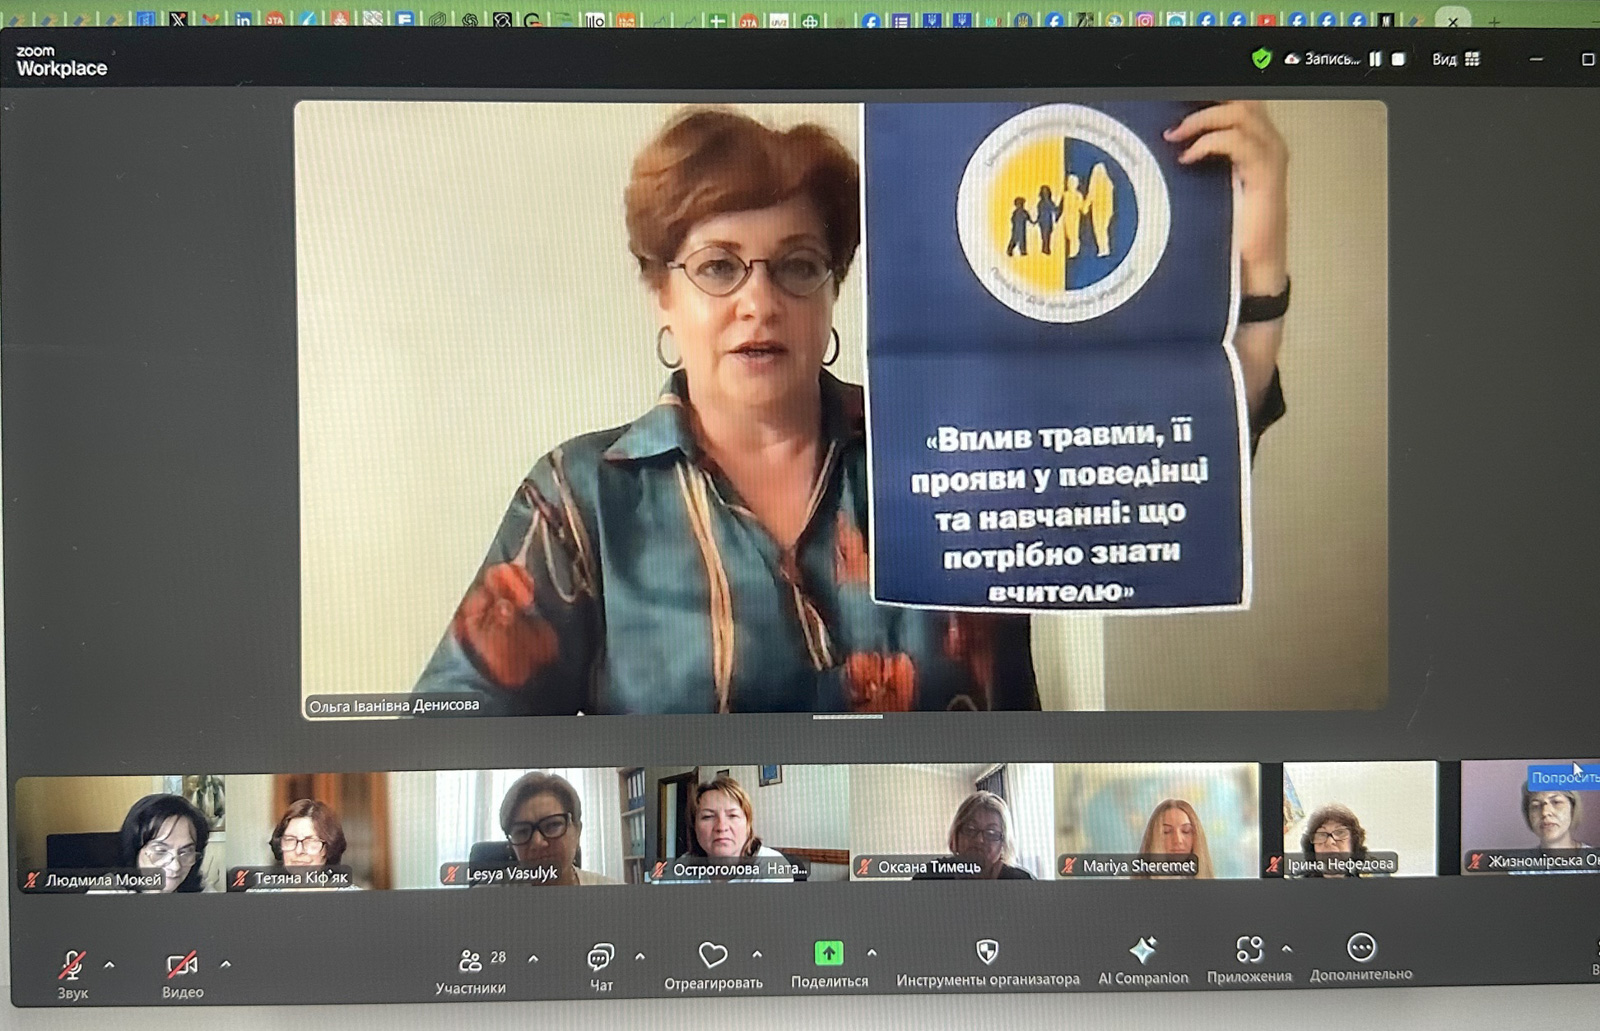Pause the cloud recording
The image size is (1600, 1031).
click(x=1375, y=59)
